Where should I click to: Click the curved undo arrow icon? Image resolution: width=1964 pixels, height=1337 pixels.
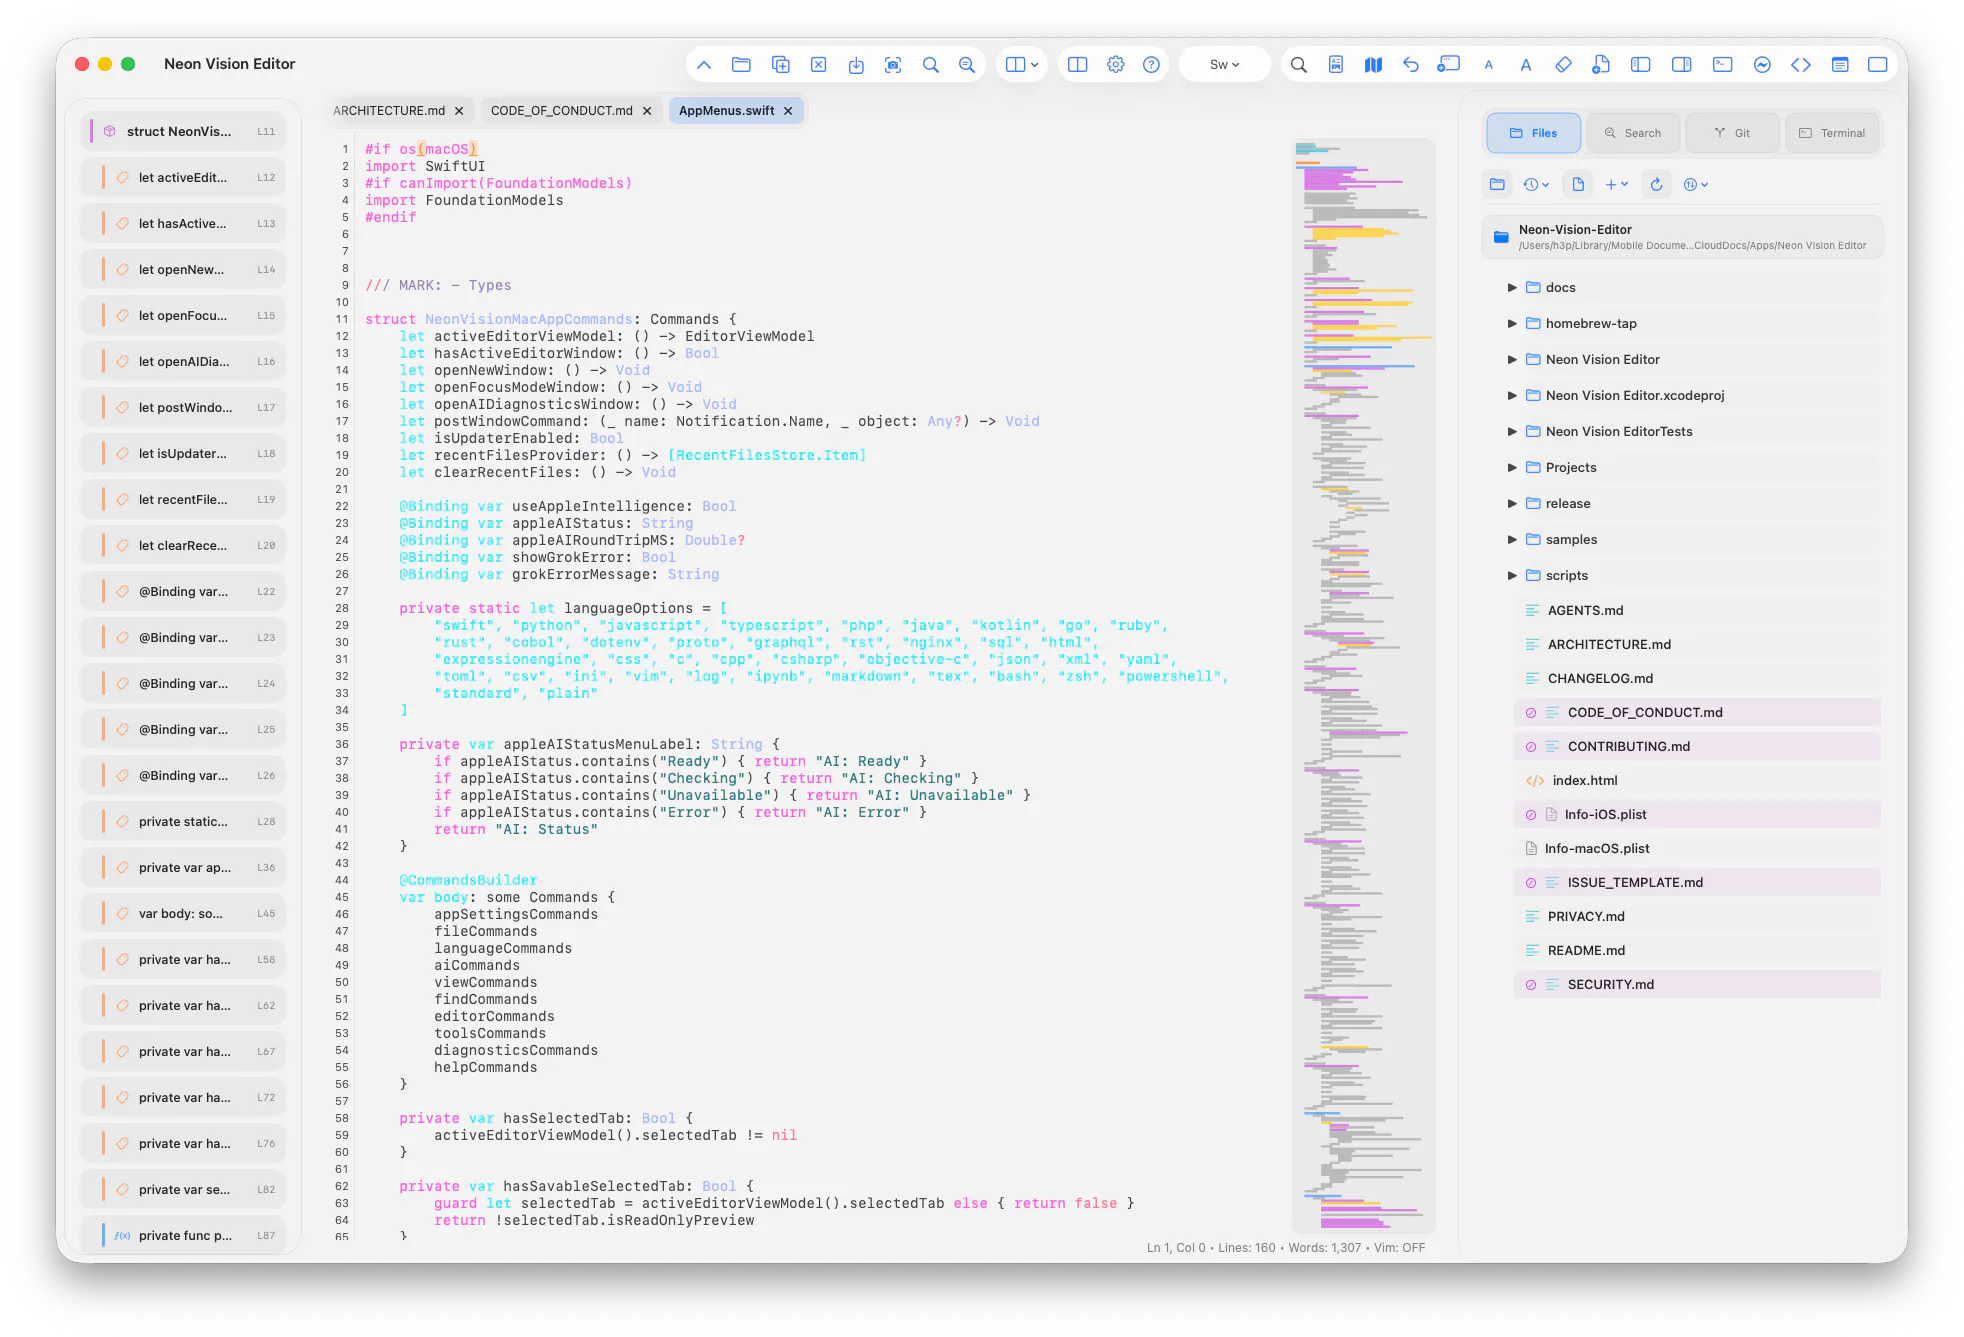(1410, 65)
